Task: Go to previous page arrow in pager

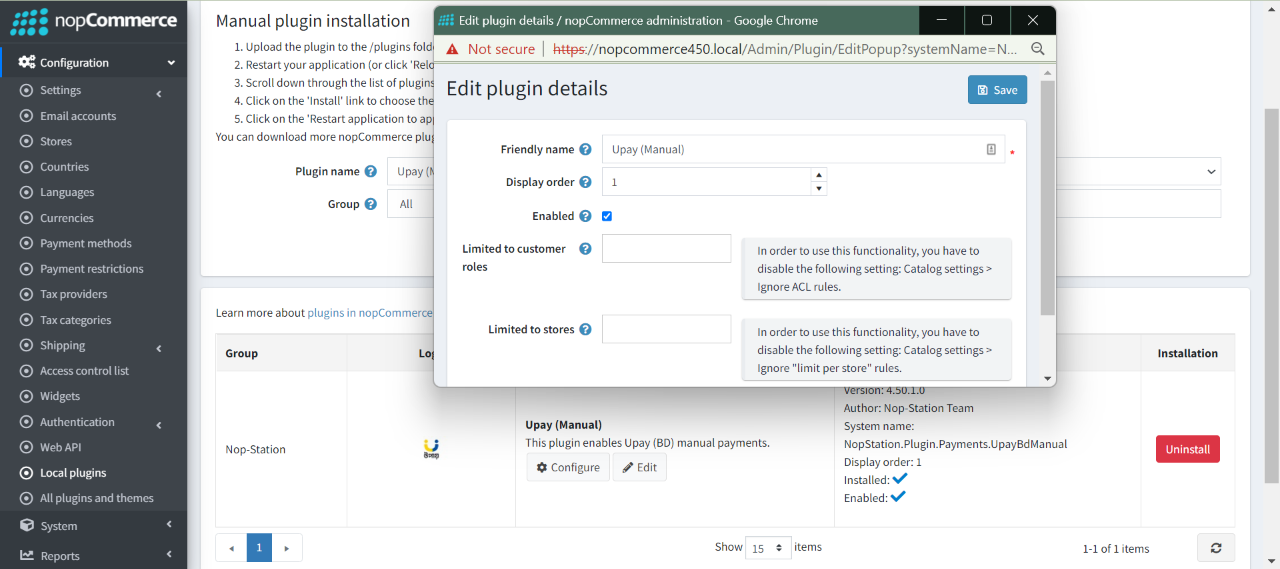Action: [232, 548]
